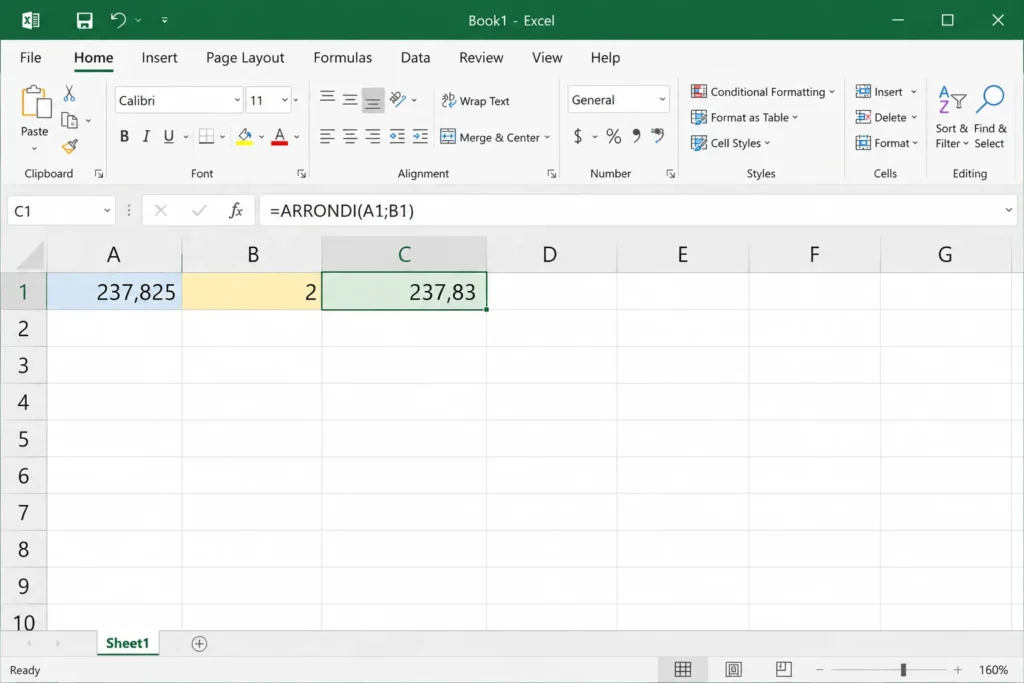1024x683 pixels.
Task: Open the Cell Styles dropdown
Action: 731,143
